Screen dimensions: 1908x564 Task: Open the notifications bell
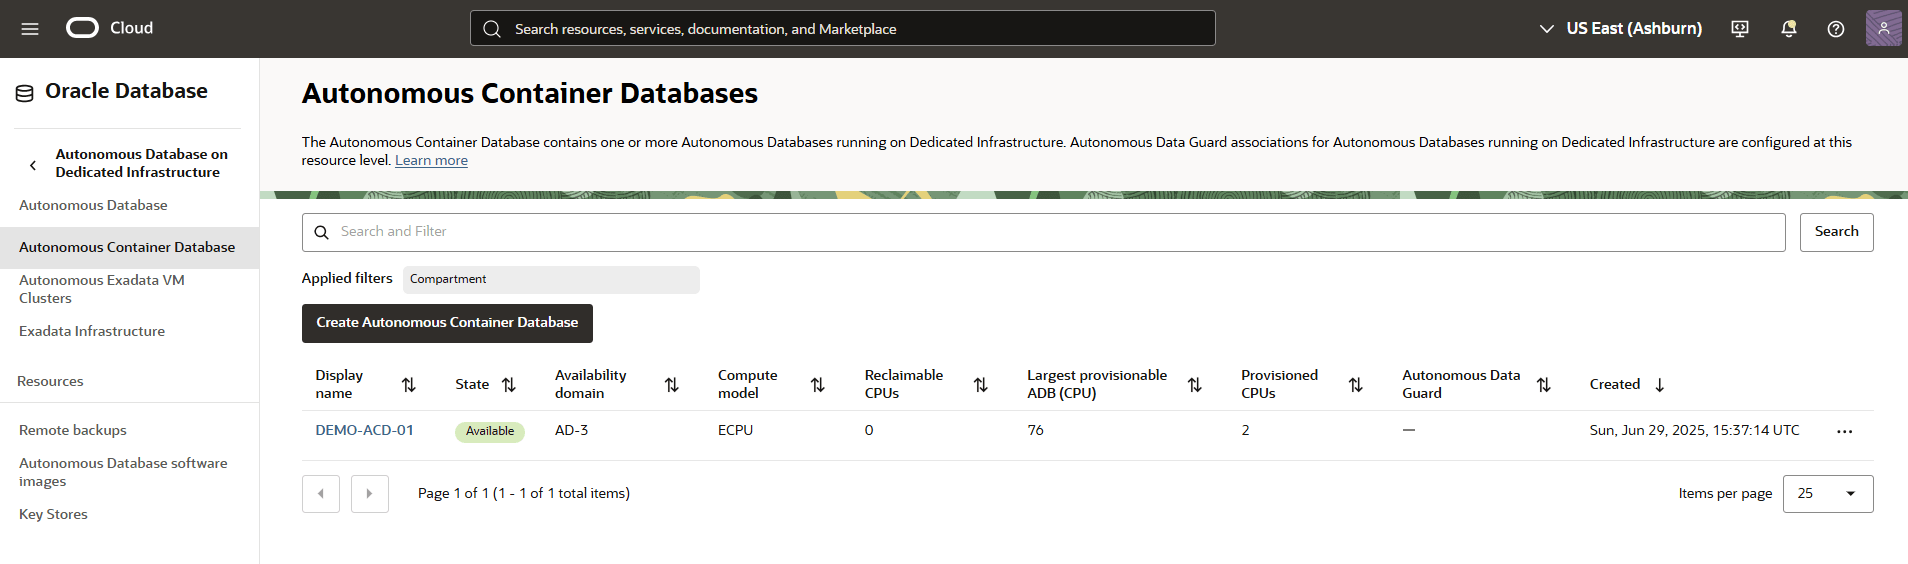(1789, 29)
